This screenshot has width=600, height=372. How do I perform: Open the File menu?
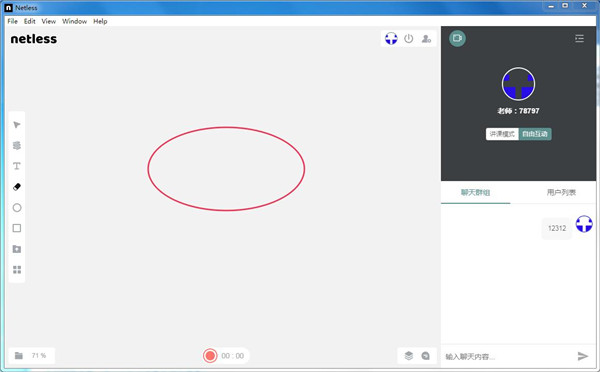pos(13,21)
